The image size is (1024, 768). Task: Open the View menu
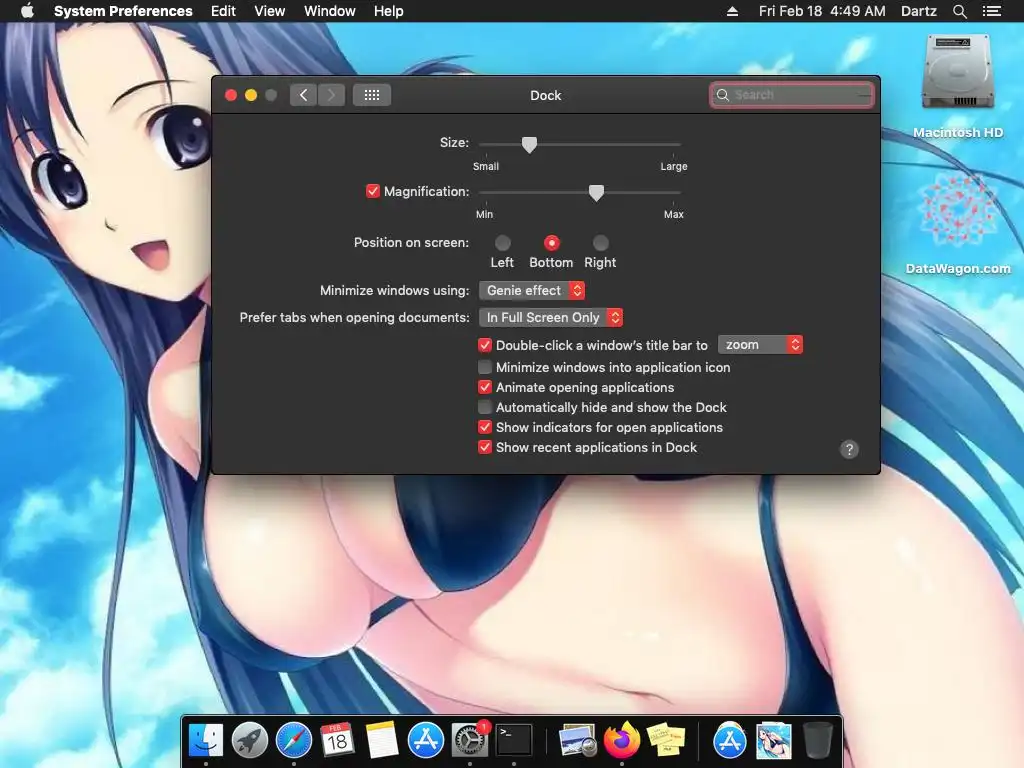coord(270,11)
